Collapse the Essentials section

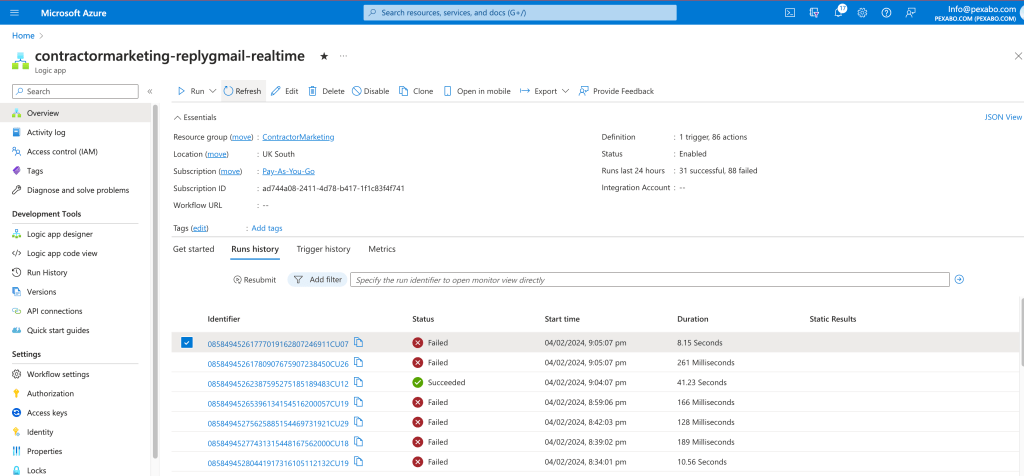click(195, 118)
